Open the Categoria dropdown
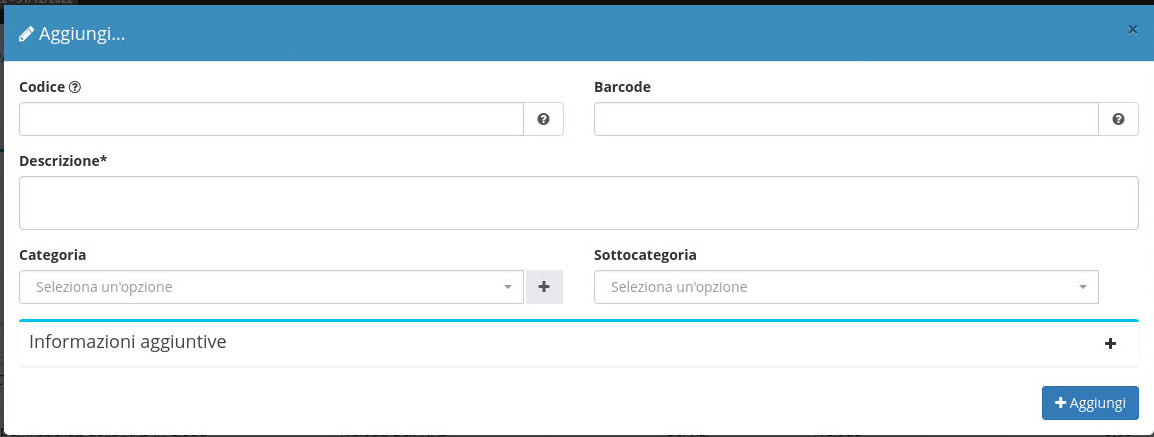The image size is (1154, 437). [271, 287]
